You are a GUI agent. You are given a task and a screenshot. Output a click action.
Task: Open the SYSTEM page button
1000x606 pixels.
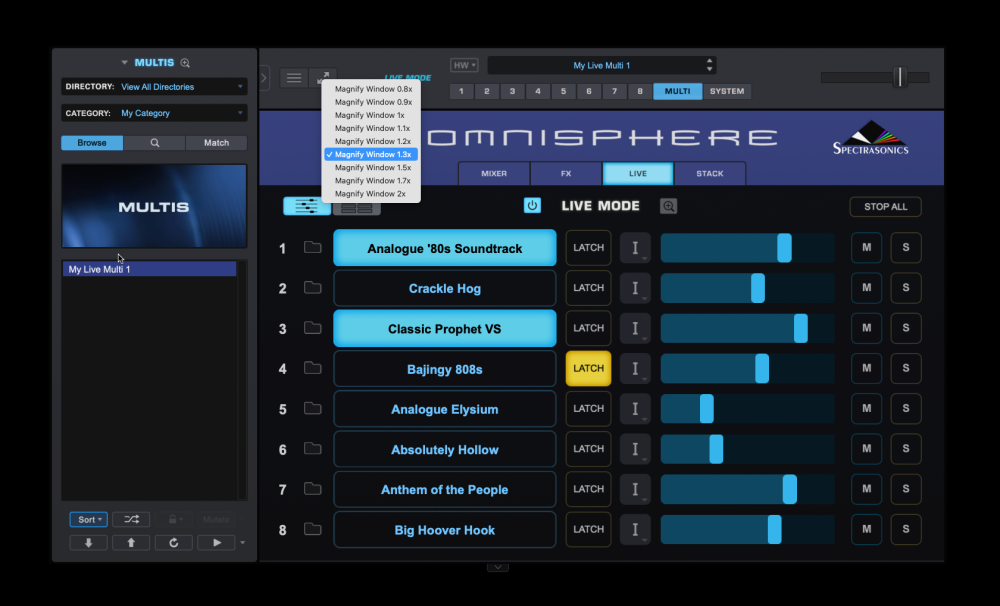[727, 91]
